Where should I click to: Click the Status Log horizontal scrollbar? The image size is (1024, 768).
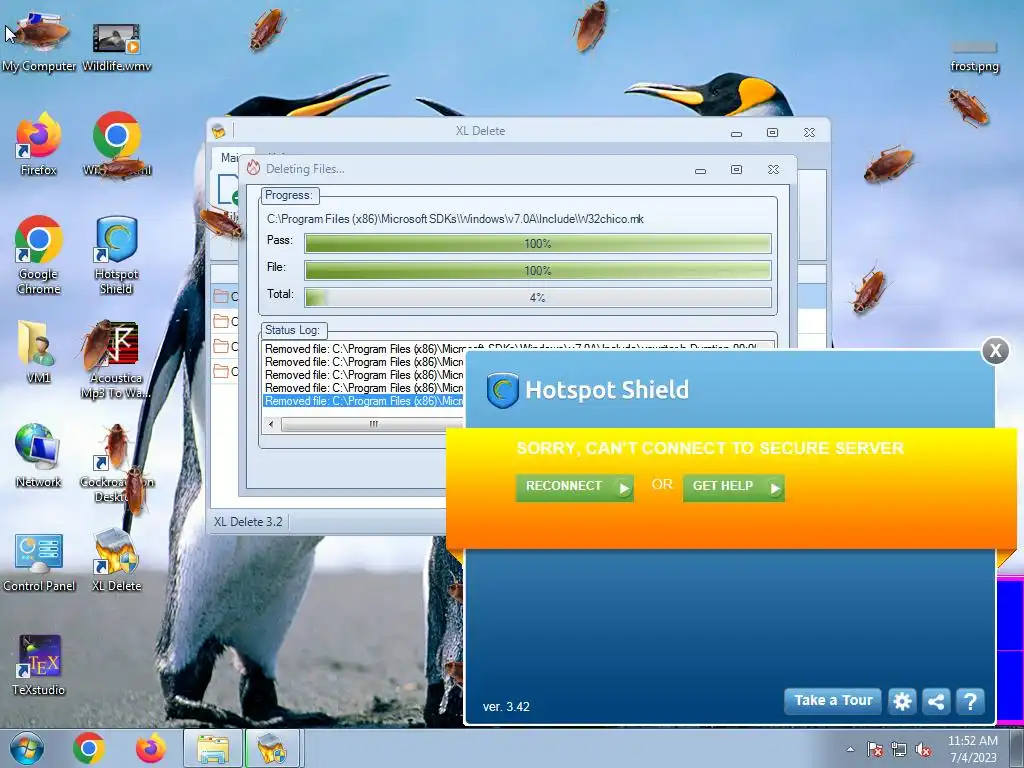coord(372,424)
